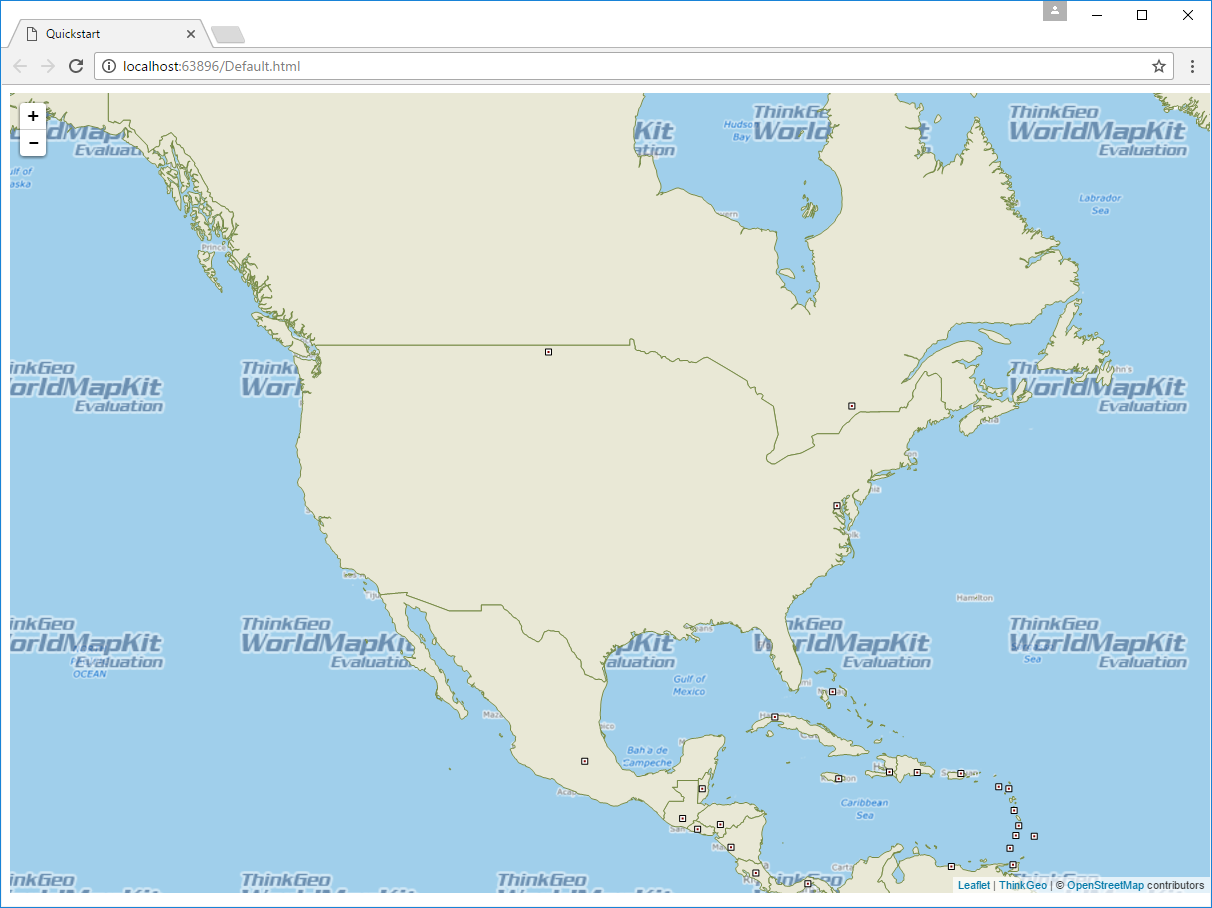Open the Chrome user profile button
Image resolution: width=1212 pixels, height=908 pixels.
[1055, 11]
